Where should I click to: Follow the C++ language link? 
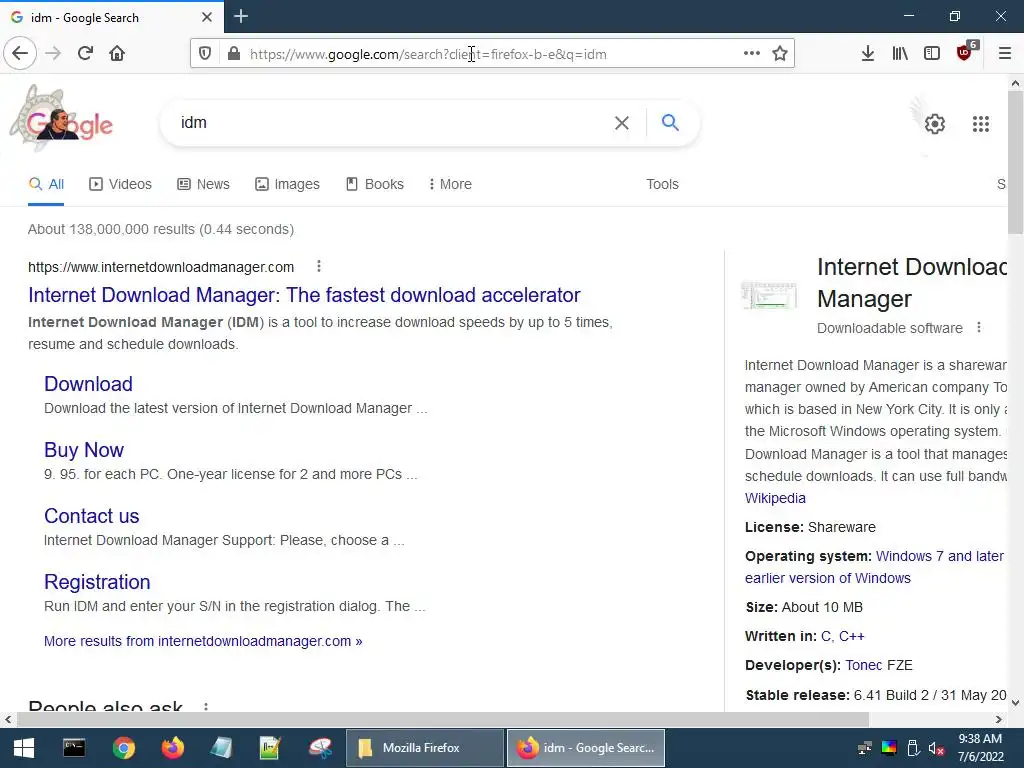pos(852,636)
